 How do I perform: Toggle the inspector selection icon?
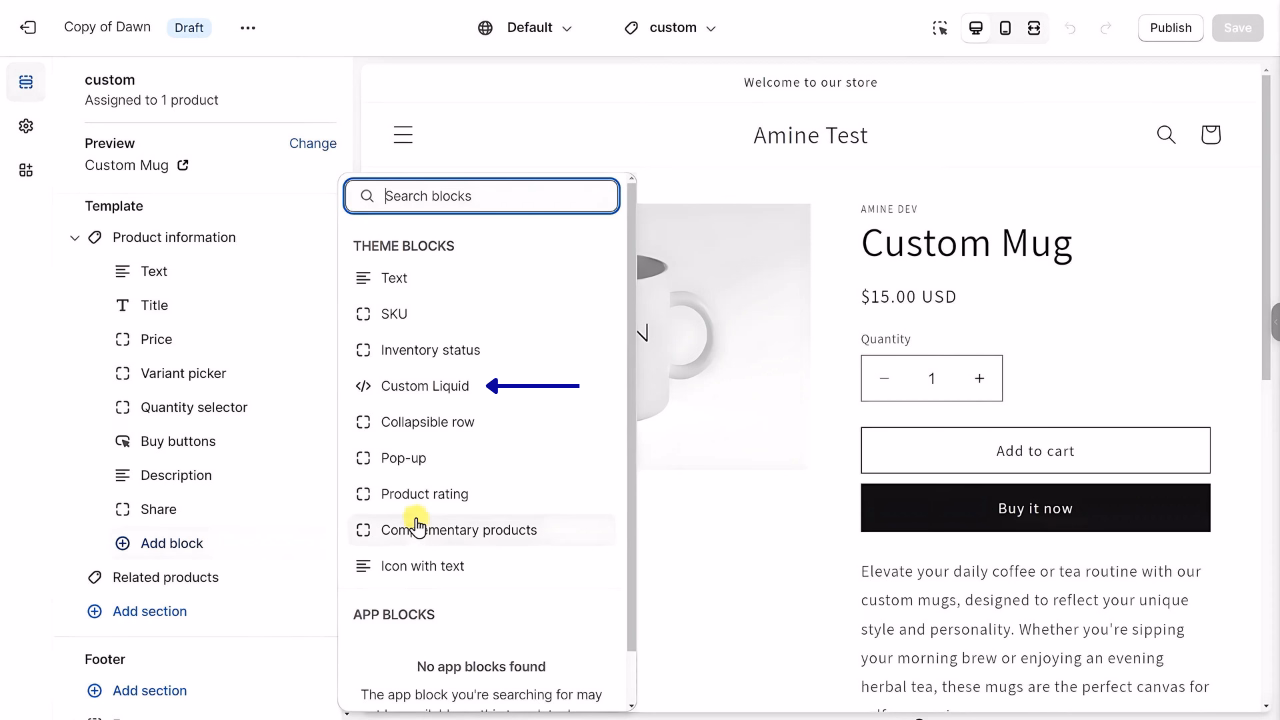pyautogui.click(x=940, y=28)
